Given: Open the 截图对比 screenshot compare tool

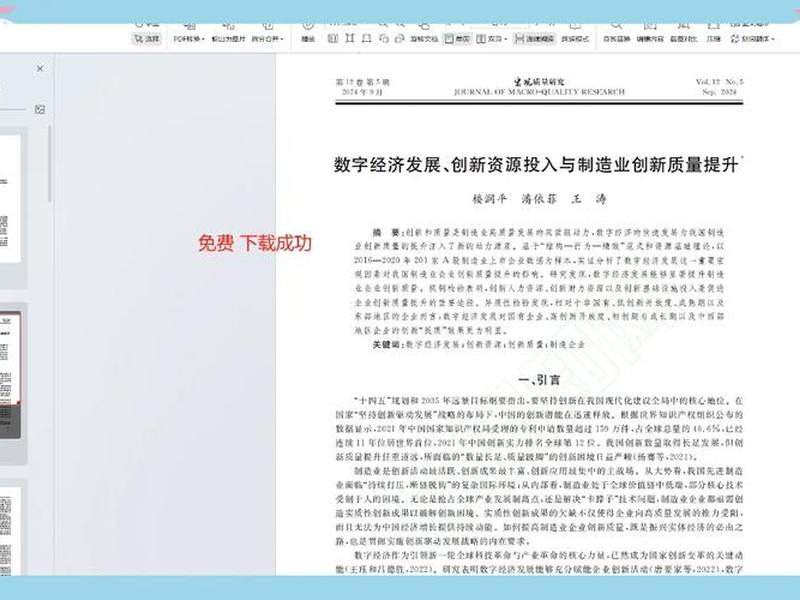Looking at the screenshot, I should 684,38.
